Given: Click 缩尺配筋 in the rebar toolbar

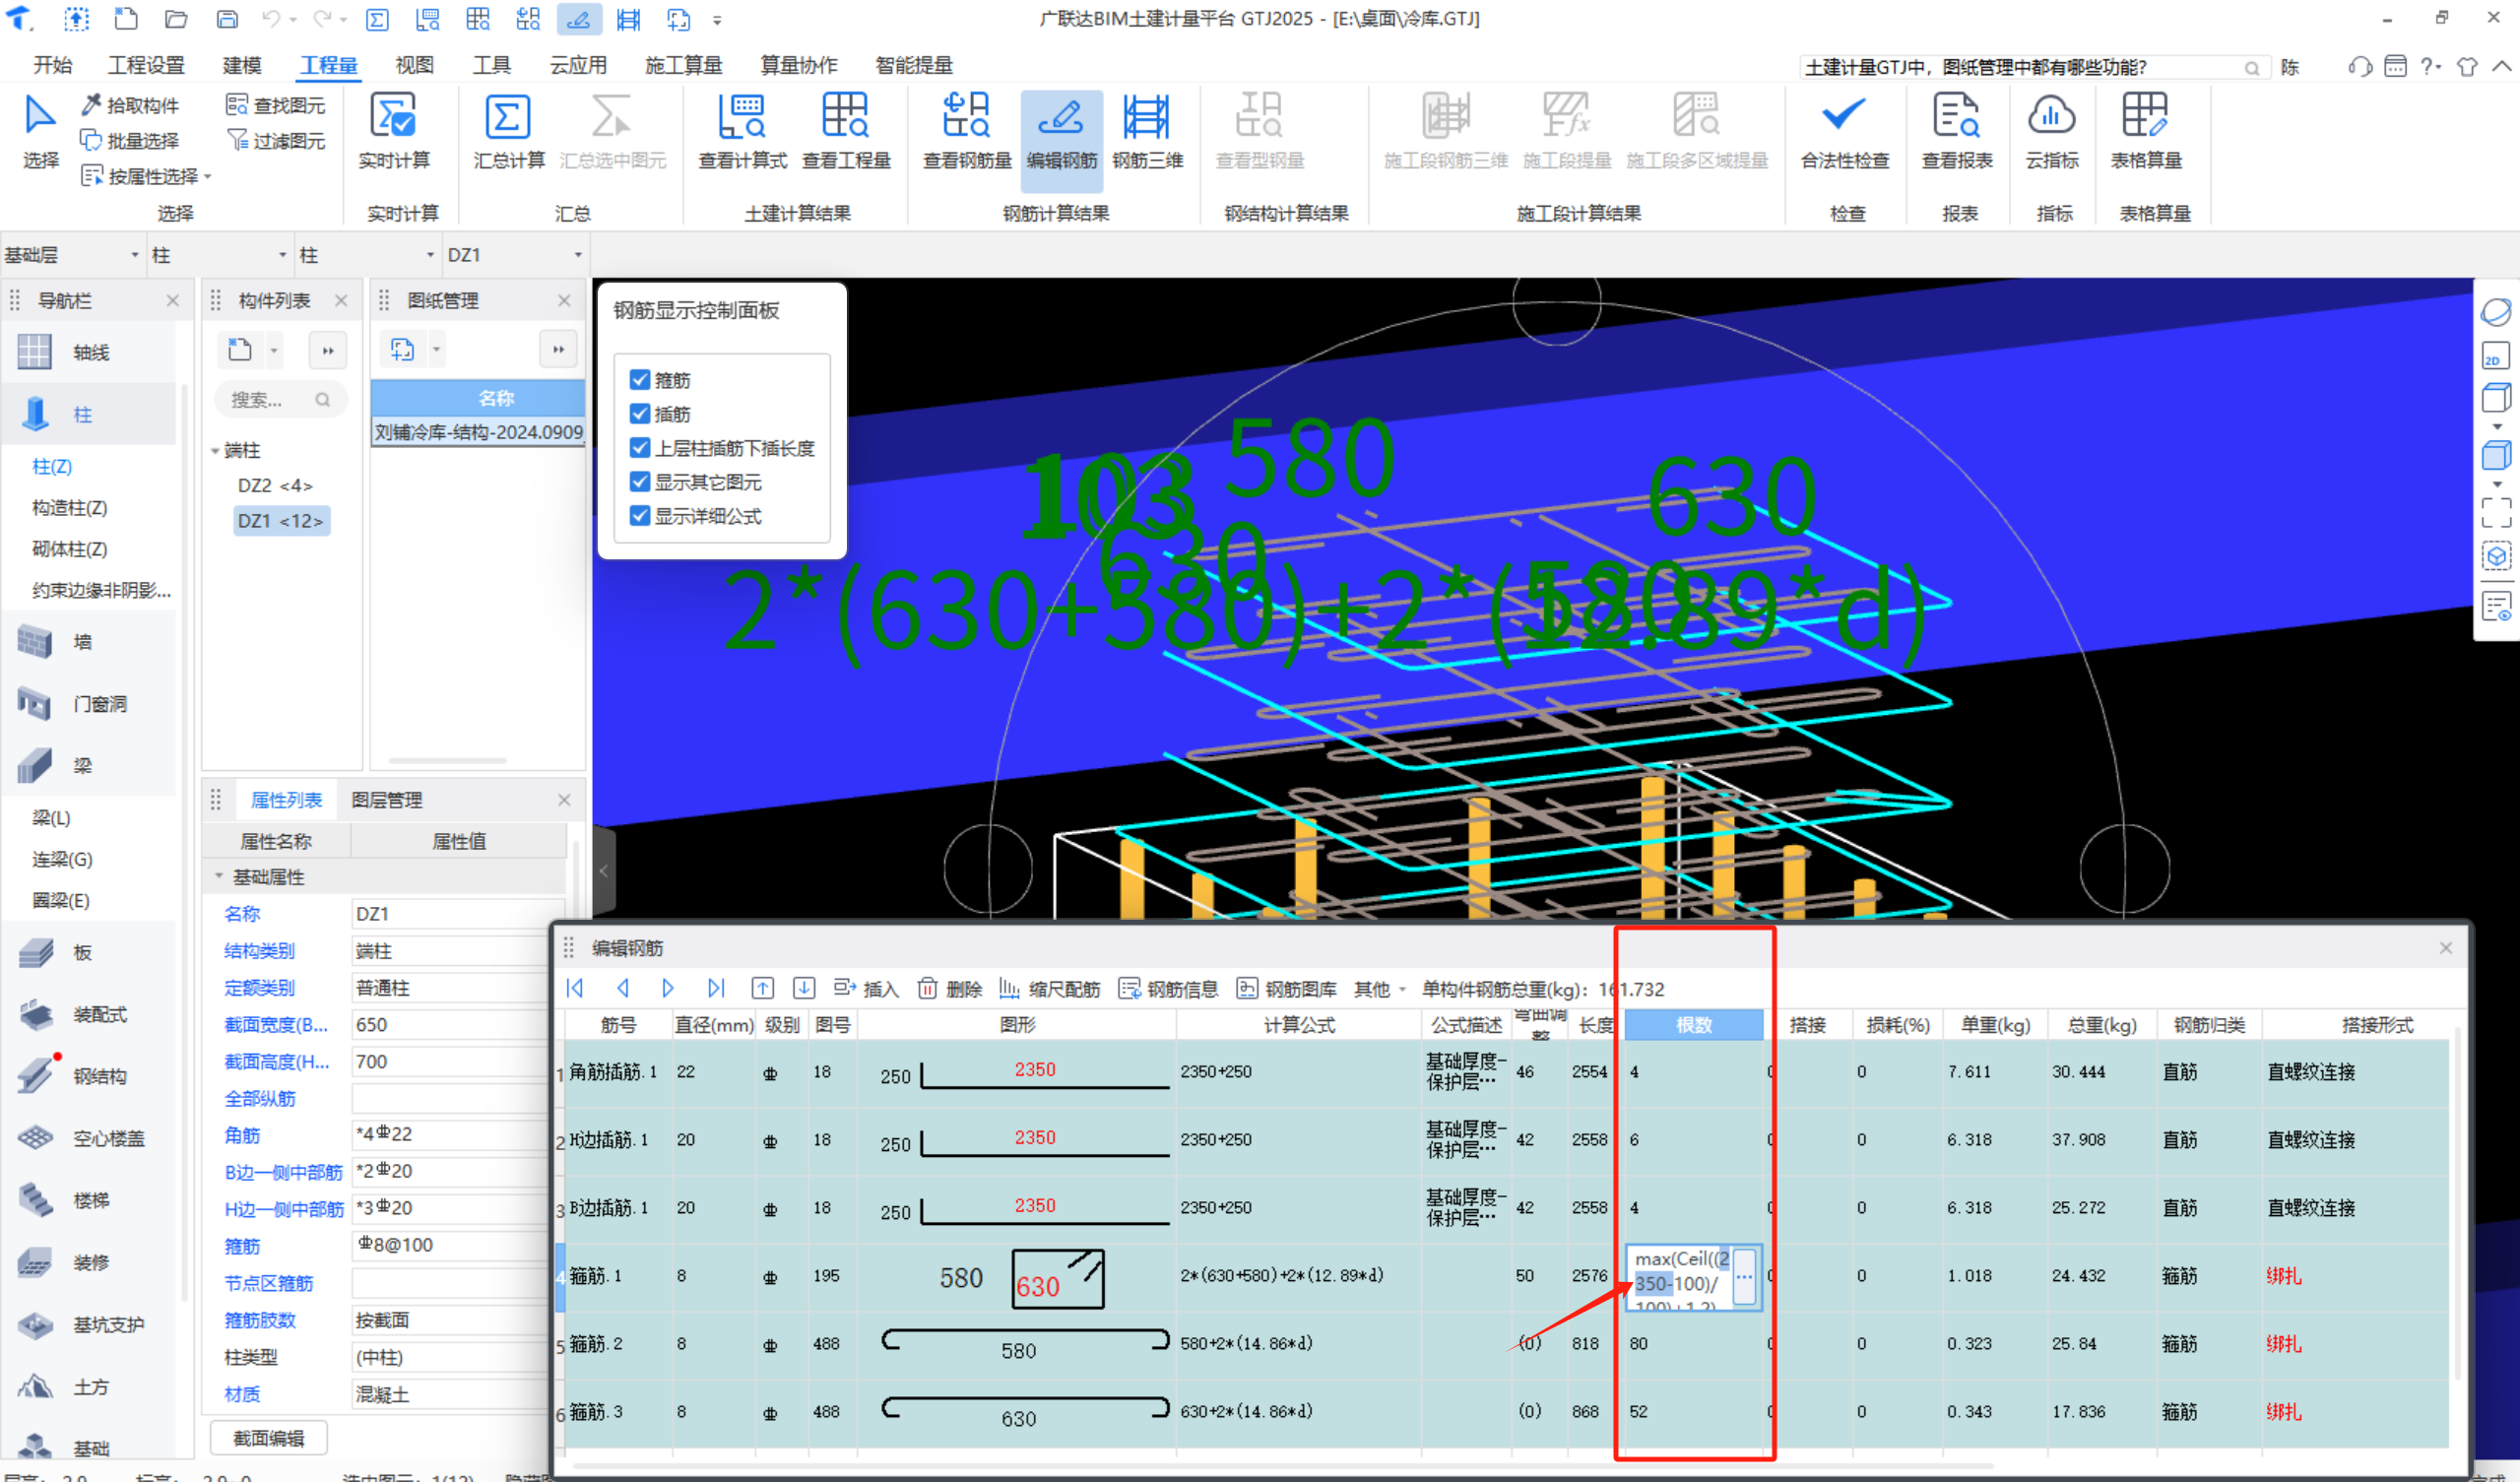Looking at the screenshot, I should click(1050, 989).
